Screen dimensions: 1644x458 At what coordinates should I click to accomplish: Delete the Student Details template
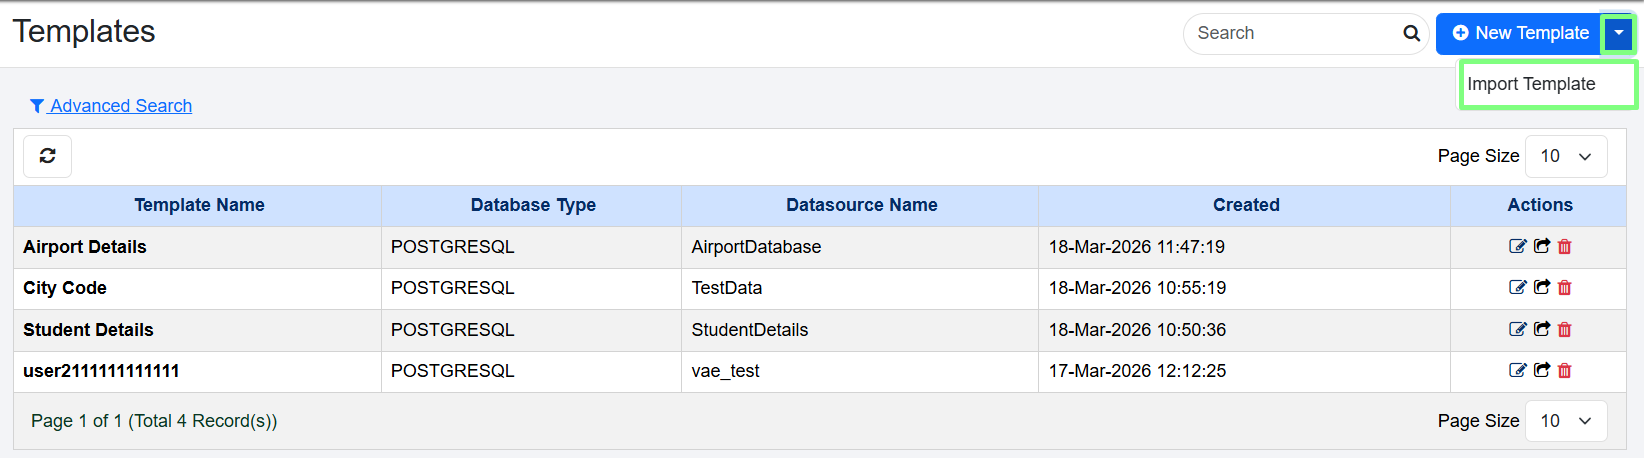pyautogui.click(x=1565, y=329)
